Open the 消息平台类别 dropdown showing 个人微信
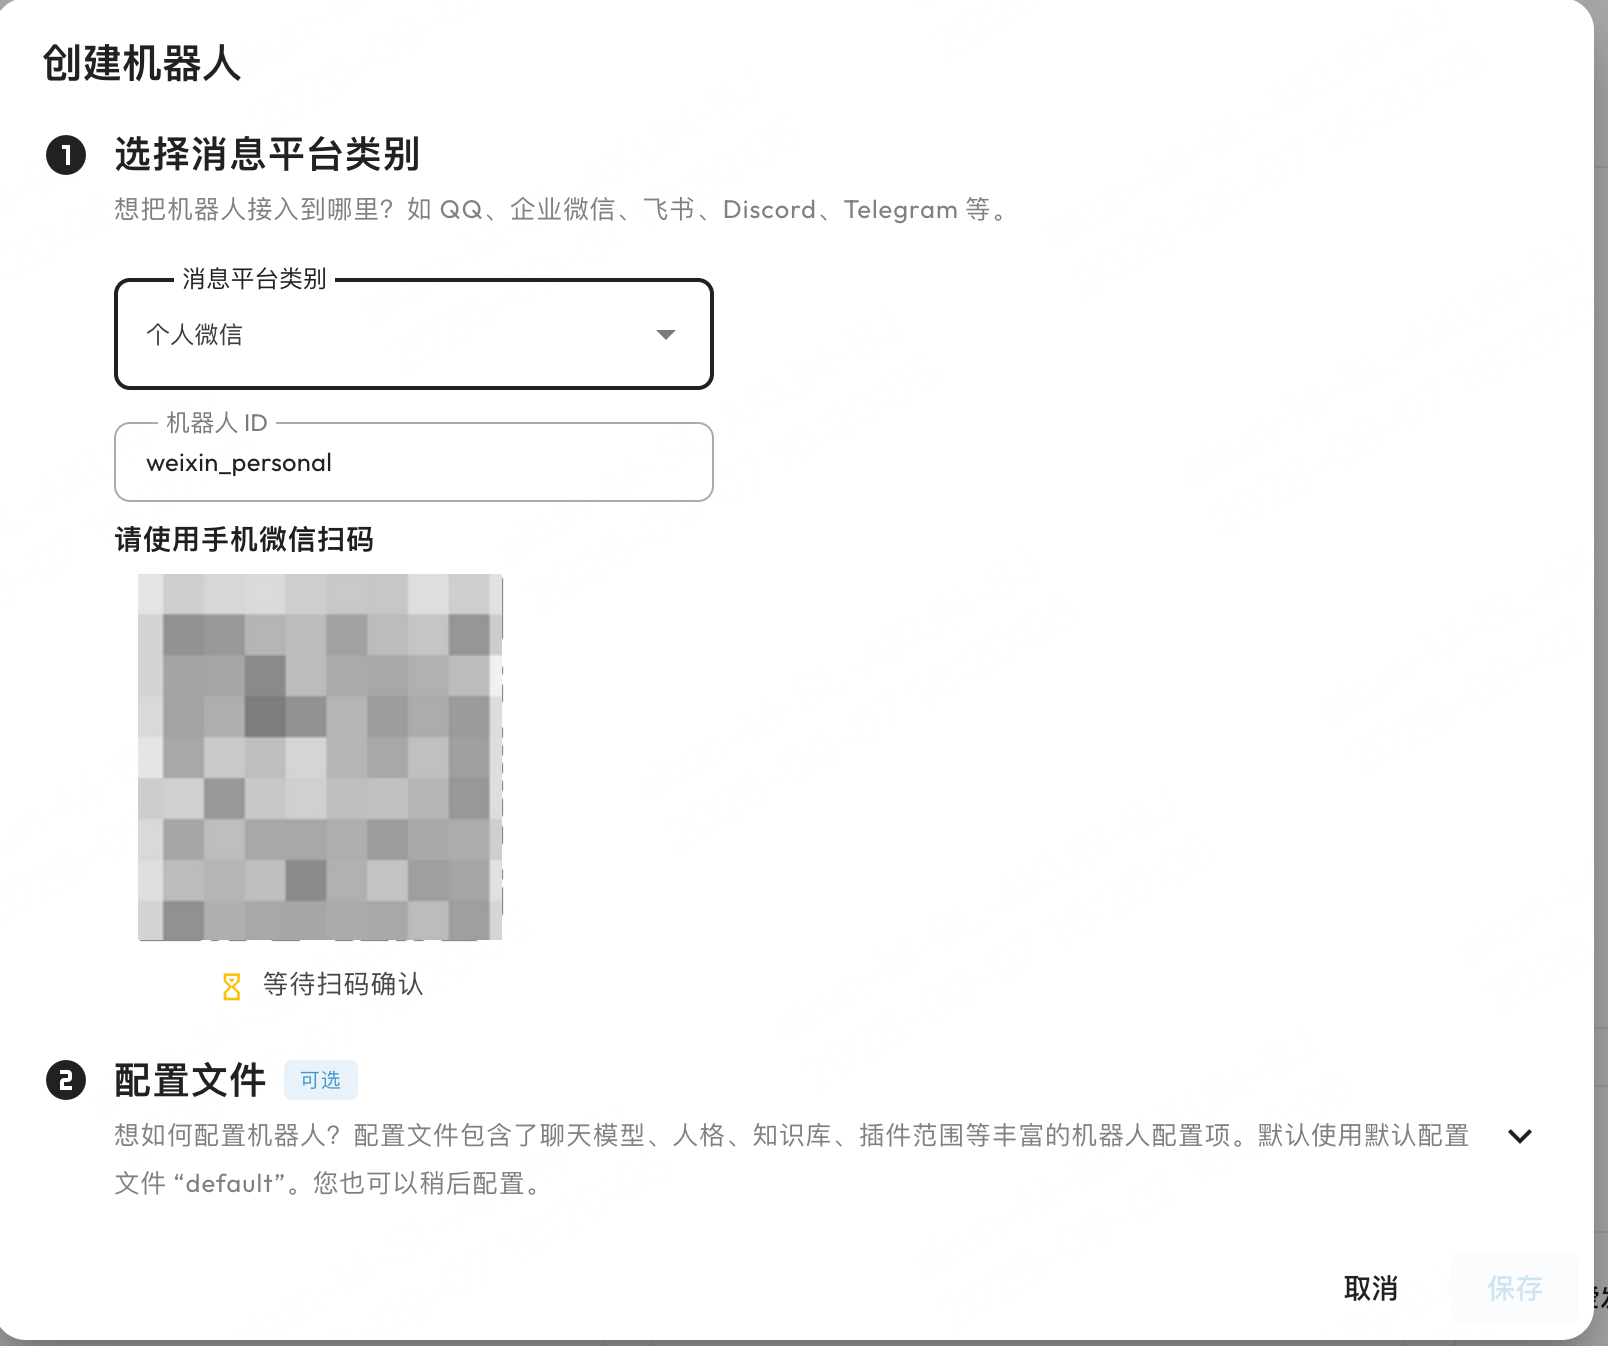Screen dimensions: 1608x1346 413,334
